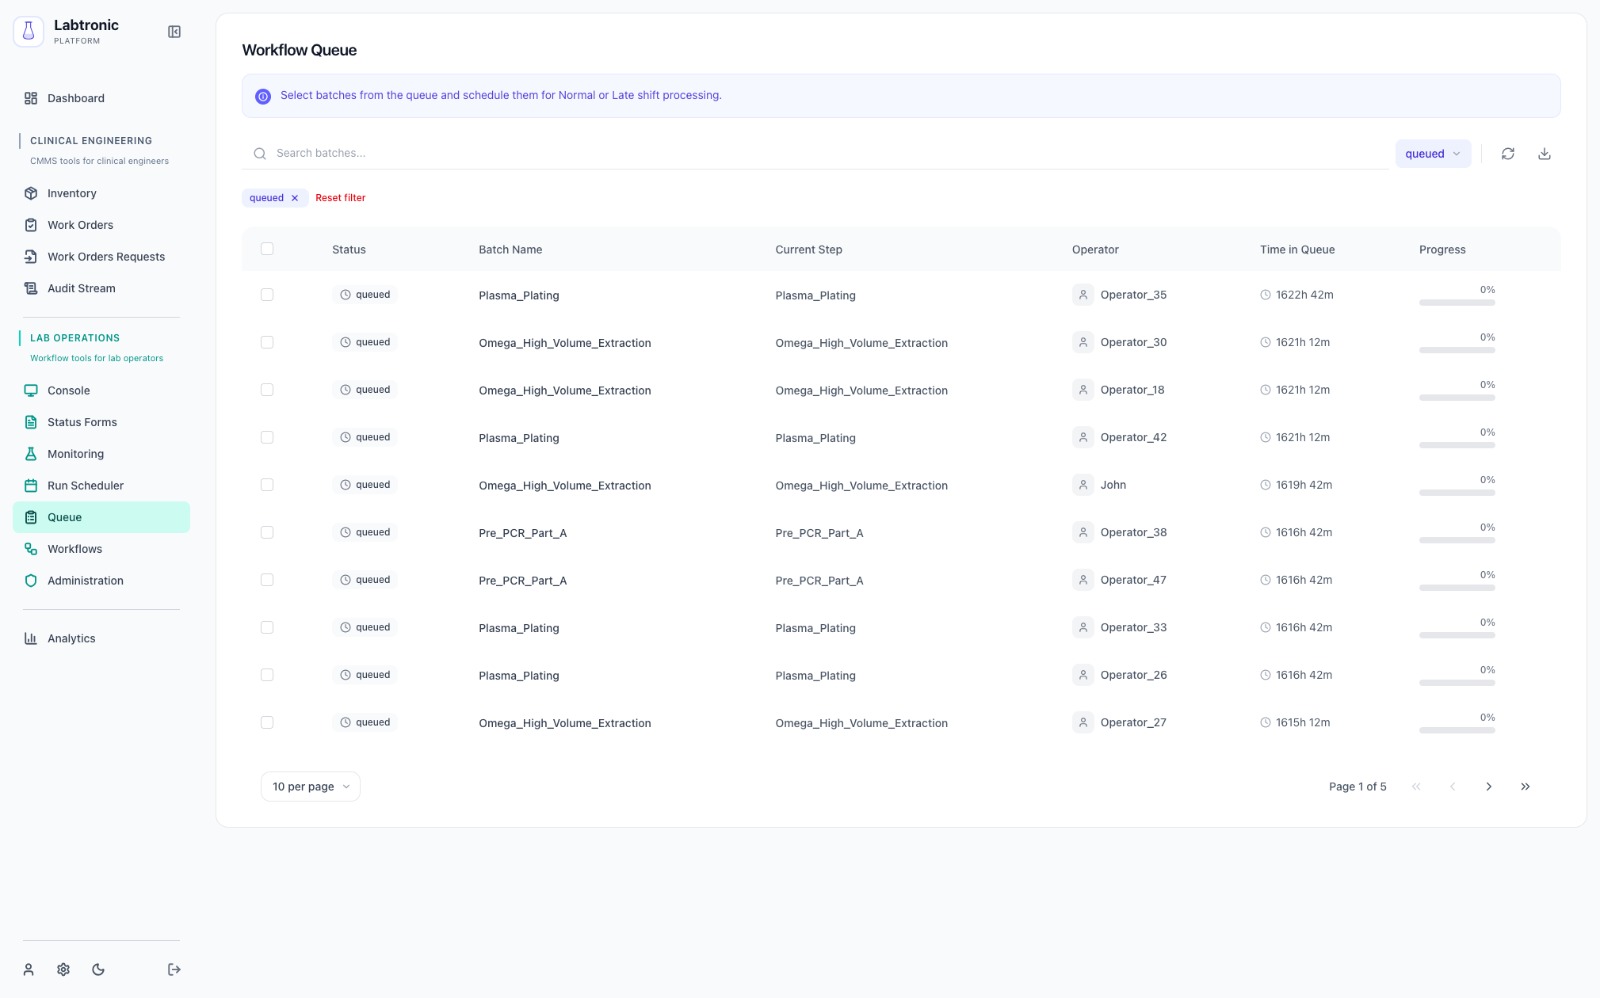Collapse the sidebar with the panel icon
The image size is (1600, 998).
(174, 31)
